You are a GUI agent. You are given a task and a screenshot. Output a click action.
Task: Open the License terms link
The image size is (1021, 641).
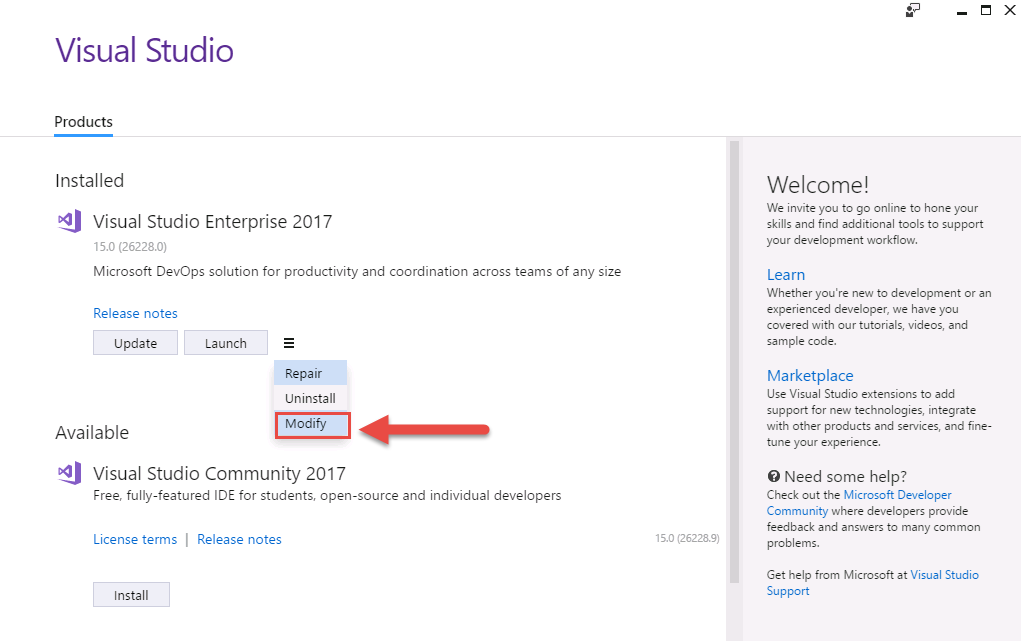135,539
